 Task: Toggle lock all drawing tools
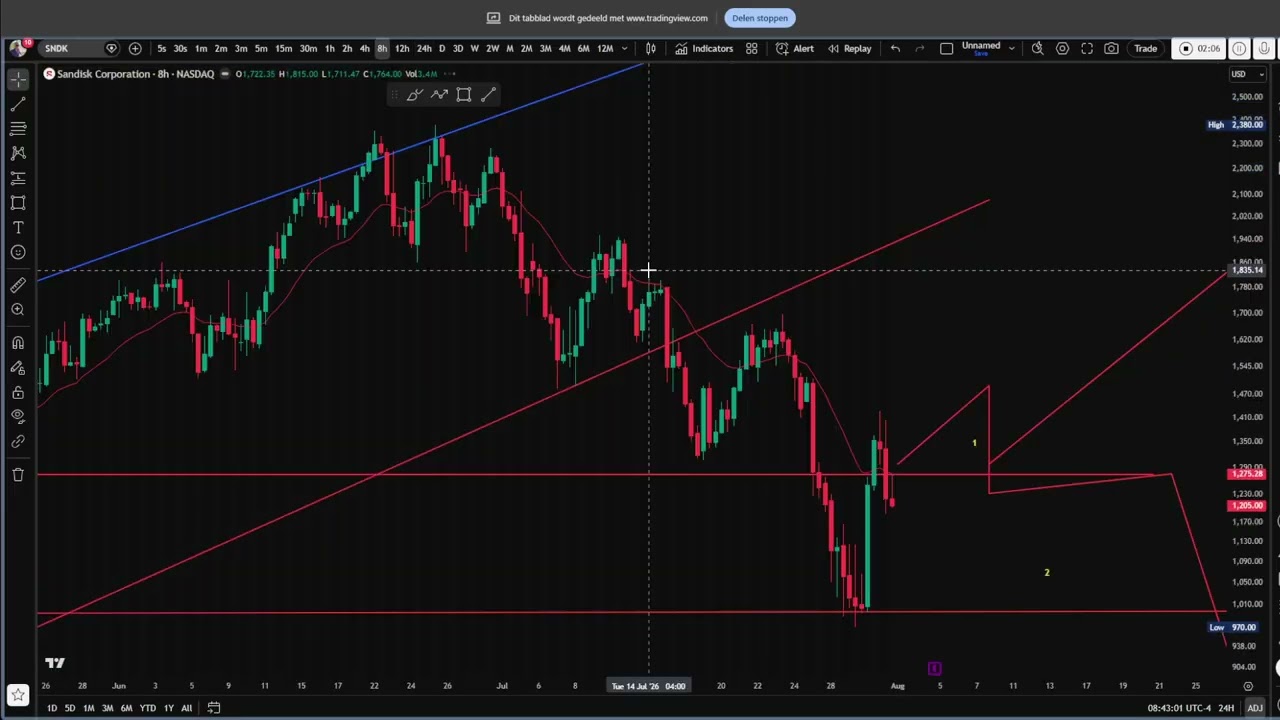[x=18, y=392]
